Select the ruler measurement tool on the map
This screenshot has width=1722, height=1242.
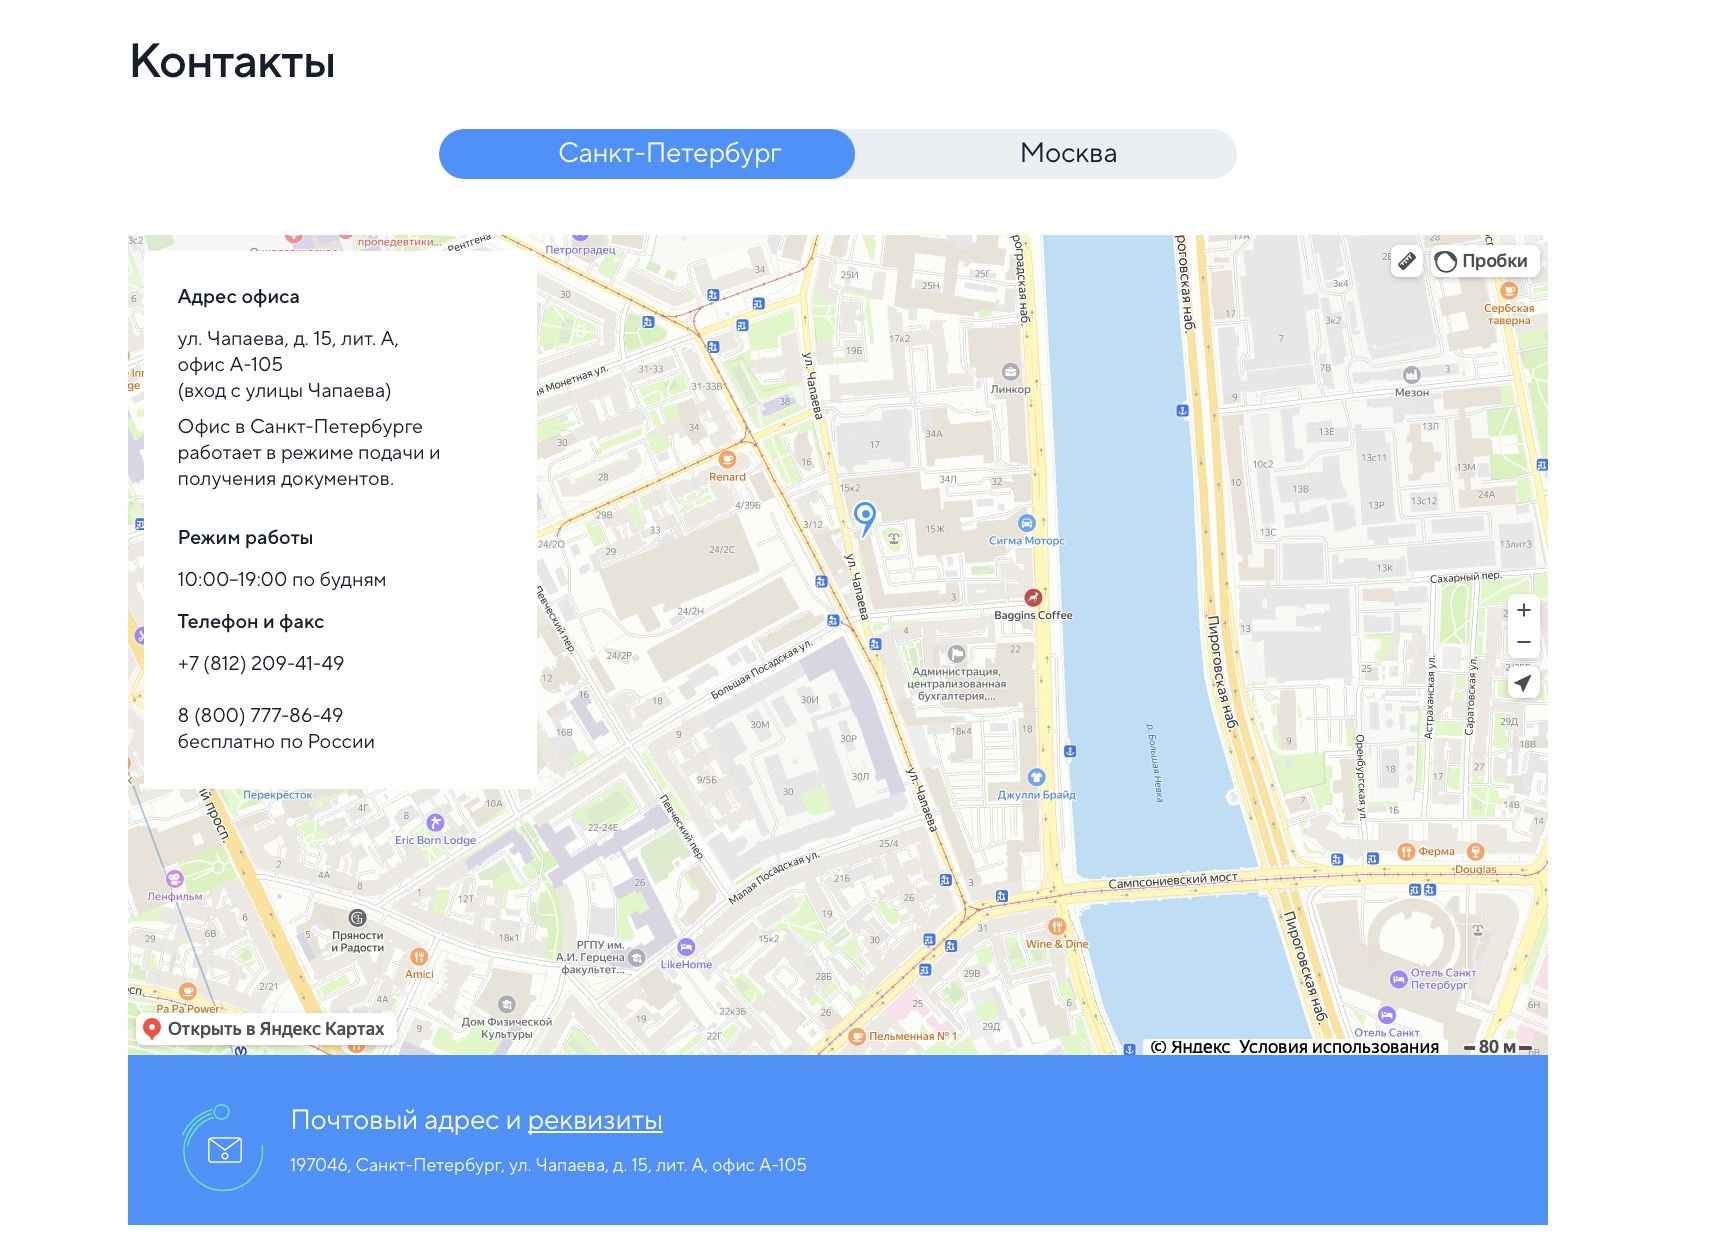point(1407,261)
